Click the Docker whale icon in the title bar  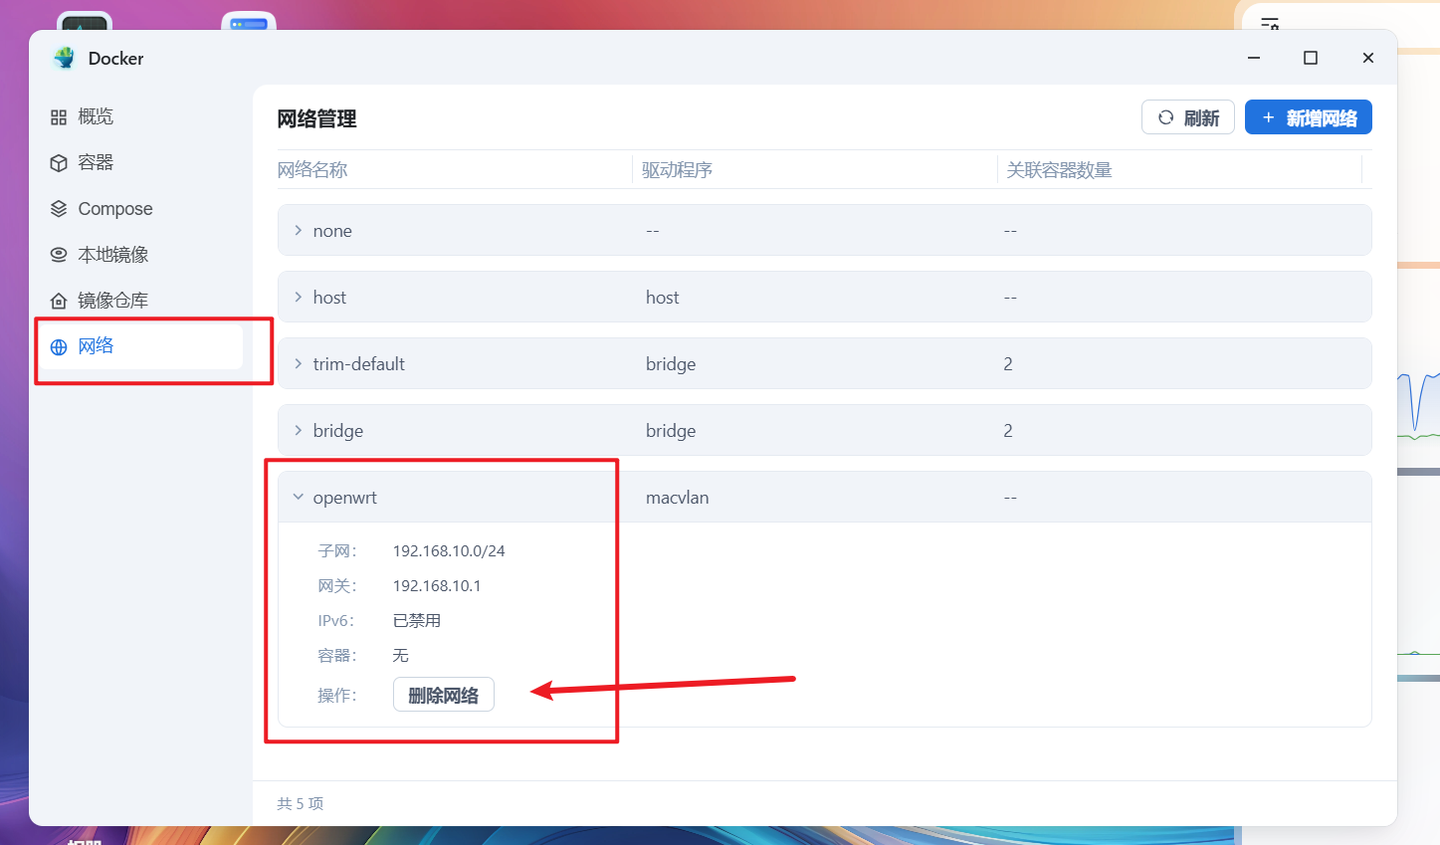coord(62,58)
